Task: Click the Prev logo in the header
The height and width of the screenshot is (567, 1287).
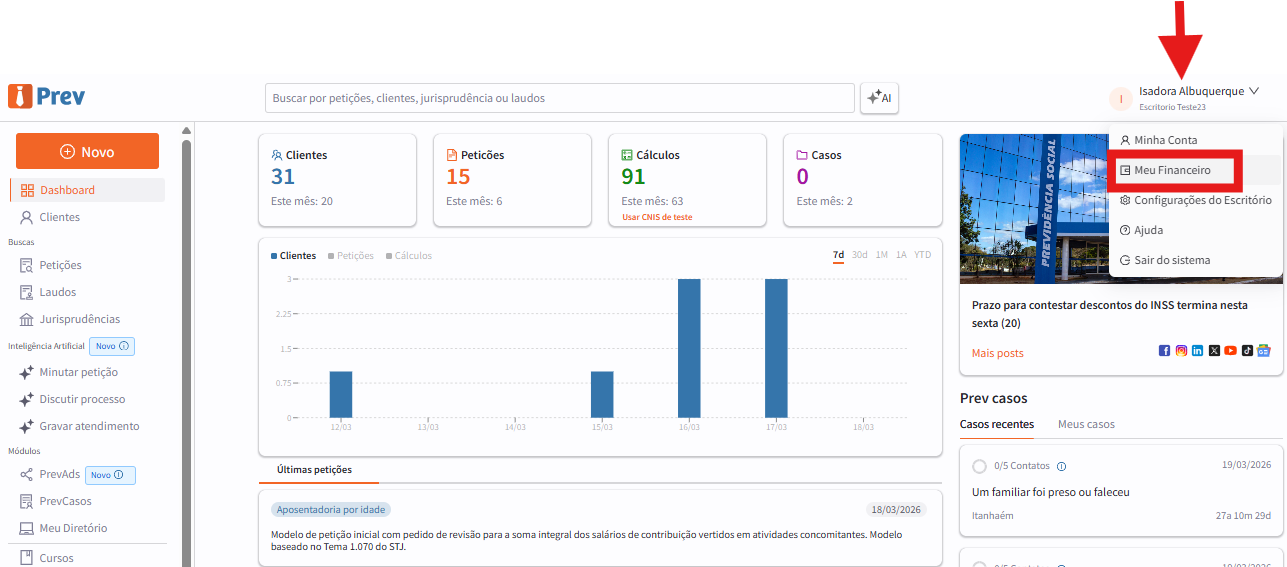Action: click(47, 96)
